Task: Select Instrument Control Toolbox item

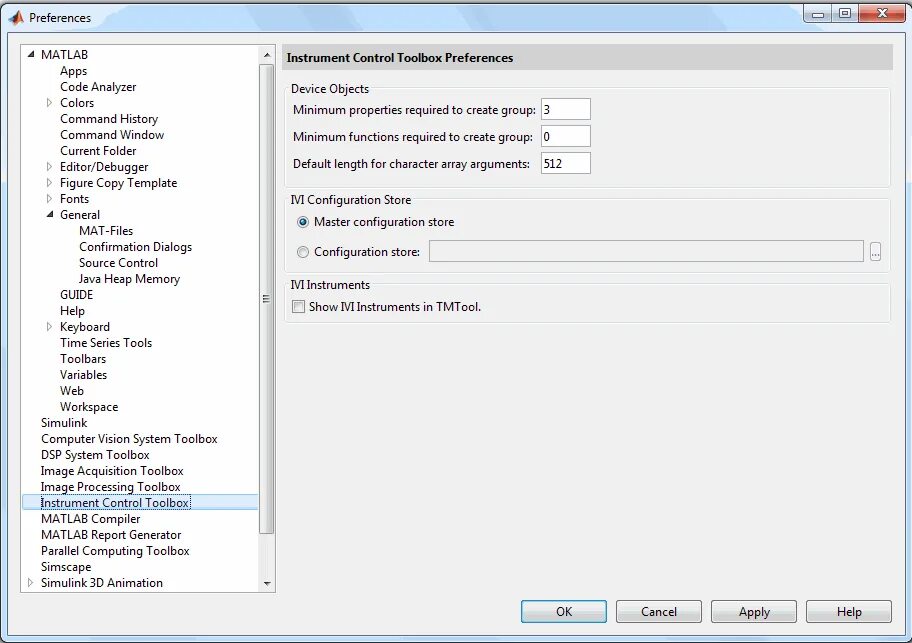Action: pos(115,502)
